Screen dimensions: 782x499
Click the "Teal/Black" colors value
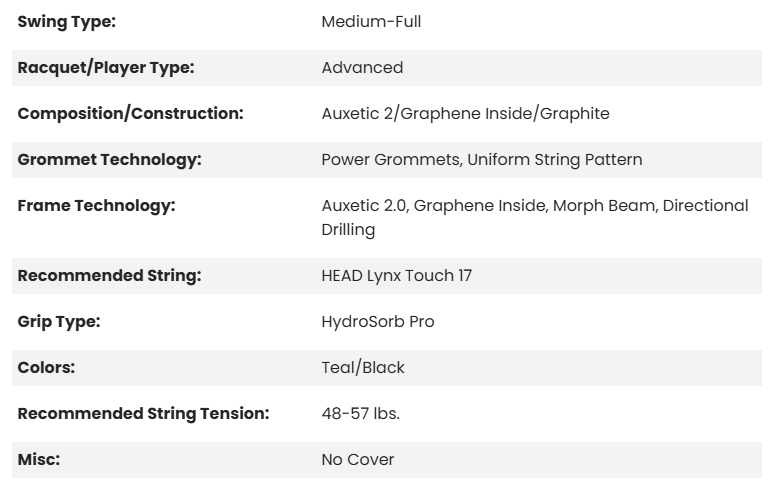point(363,368)
